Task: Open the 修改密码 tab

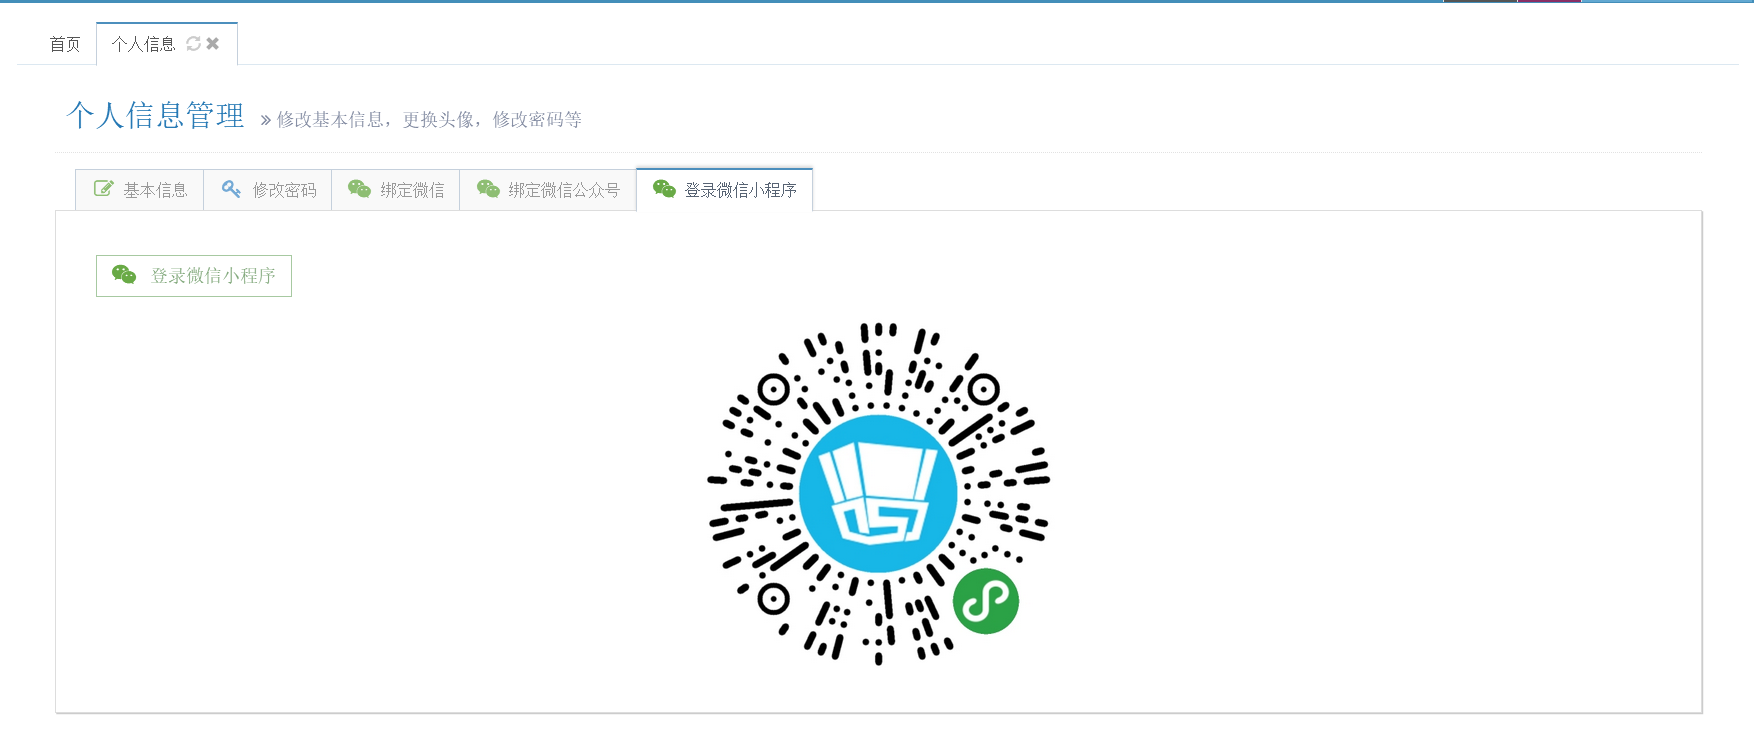Action: click(268, 190)
